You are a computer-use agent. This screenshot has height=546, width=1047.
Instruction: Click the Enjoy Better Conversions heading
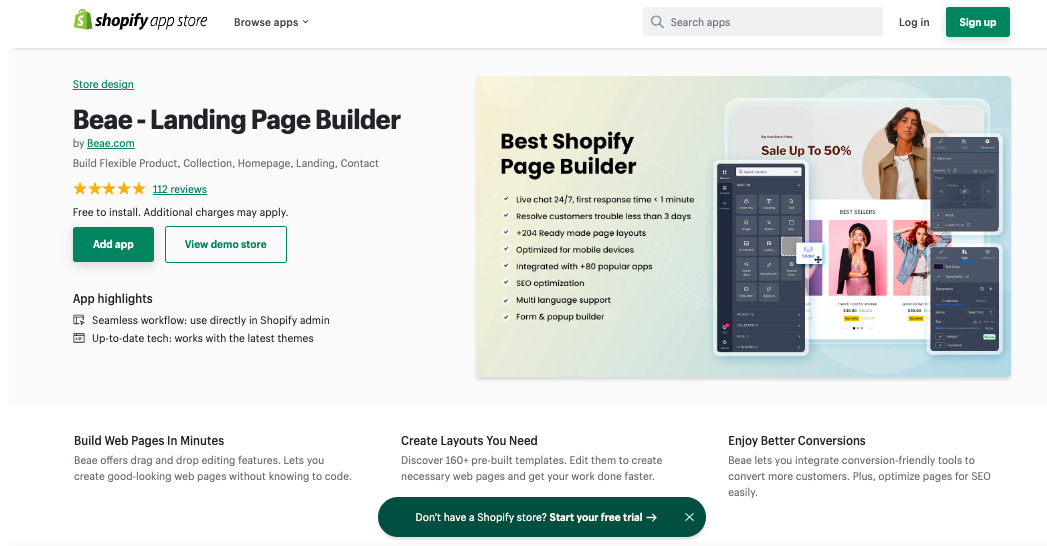tap(797, 441)
